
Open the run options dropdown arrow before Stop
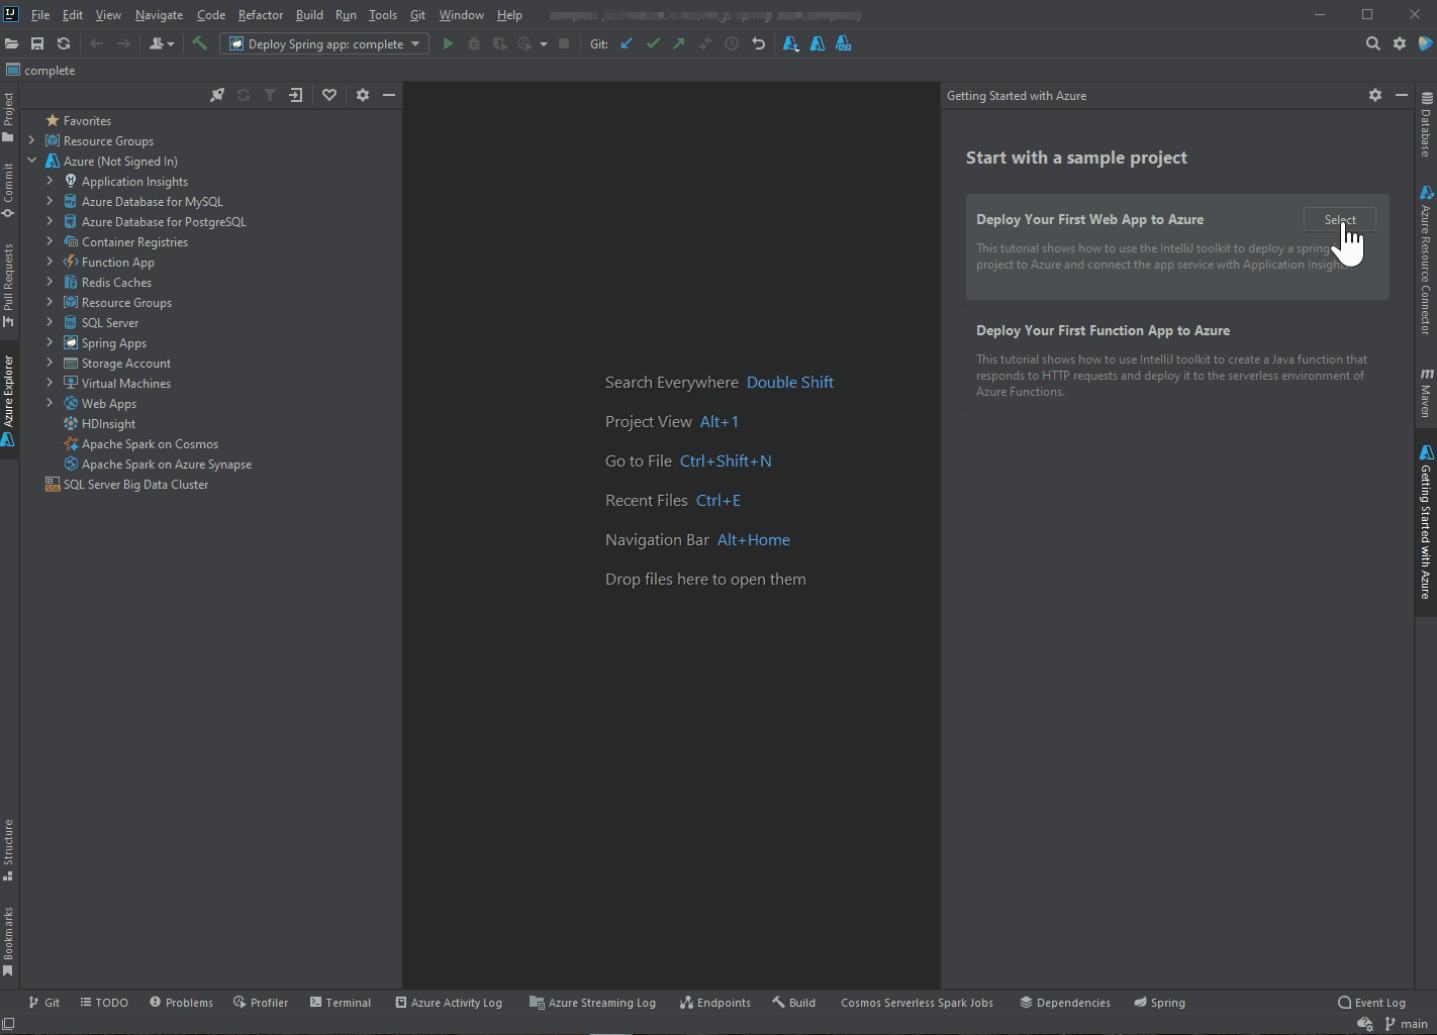pos(543,44)
